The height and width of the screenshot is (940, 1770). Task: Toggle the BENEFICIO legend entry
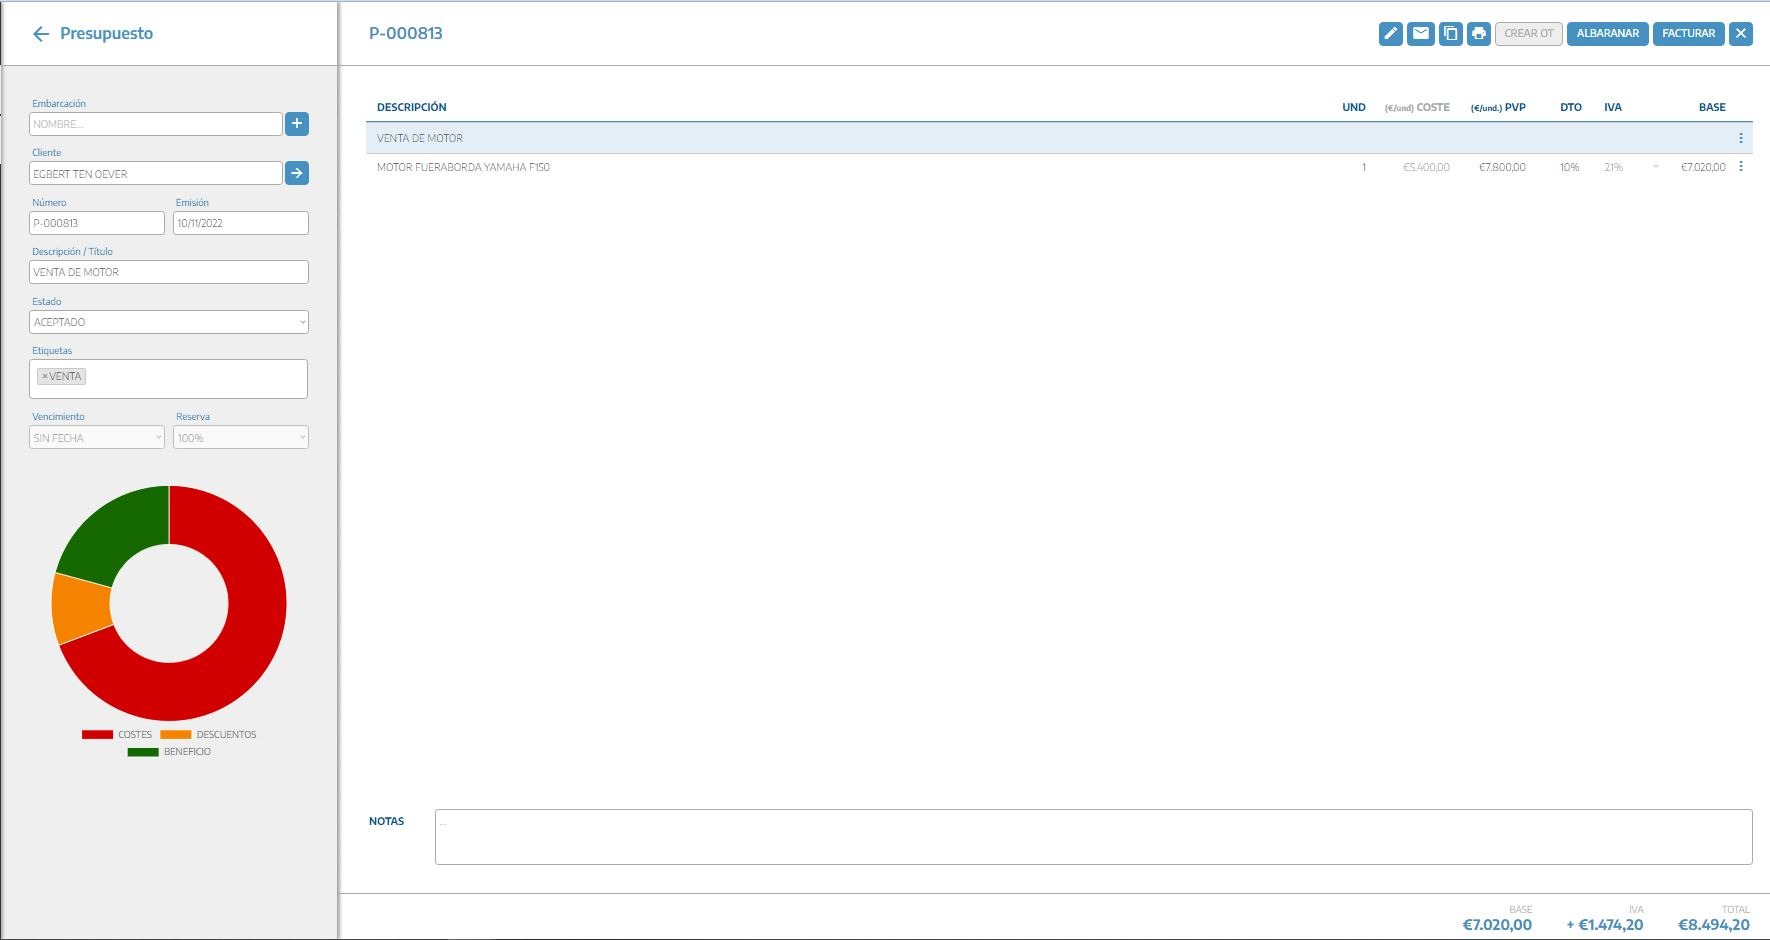169,752
